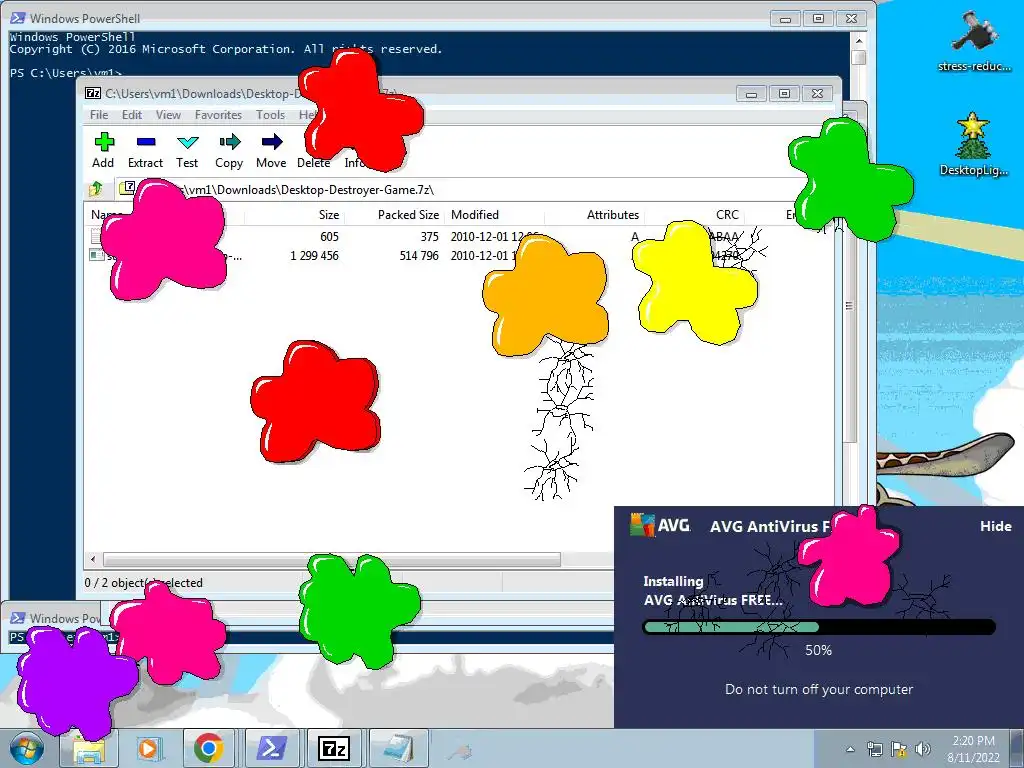Image resolution: width=1024 pixels, height=768 pixels.
Task: Sort by Packed Size column header
Action: click(394, 215)
